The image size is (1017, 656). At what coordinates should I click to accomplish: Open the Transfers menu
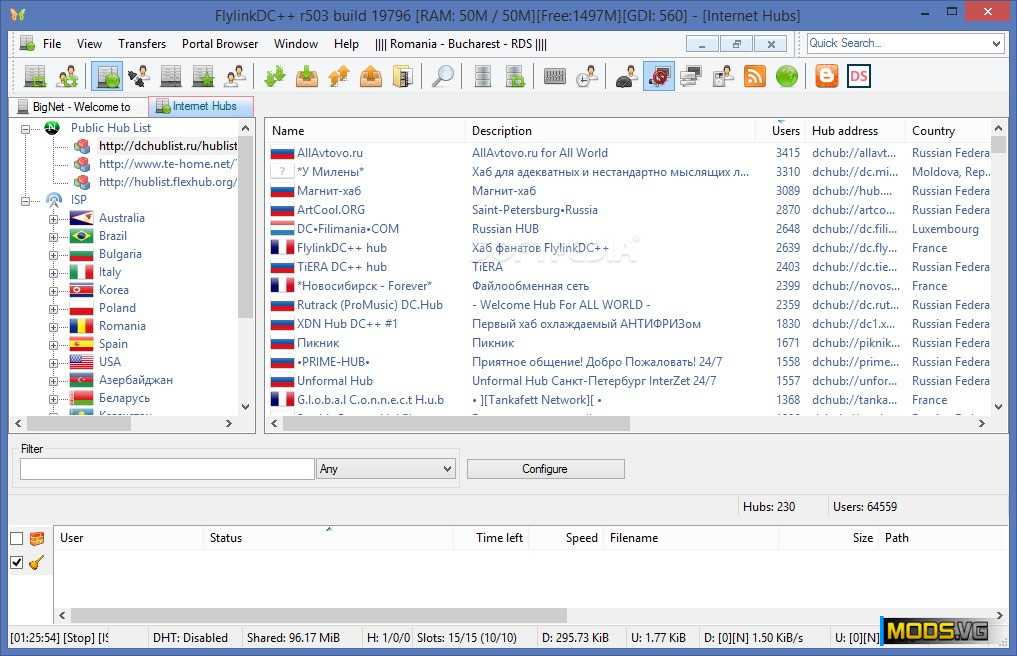142,44
